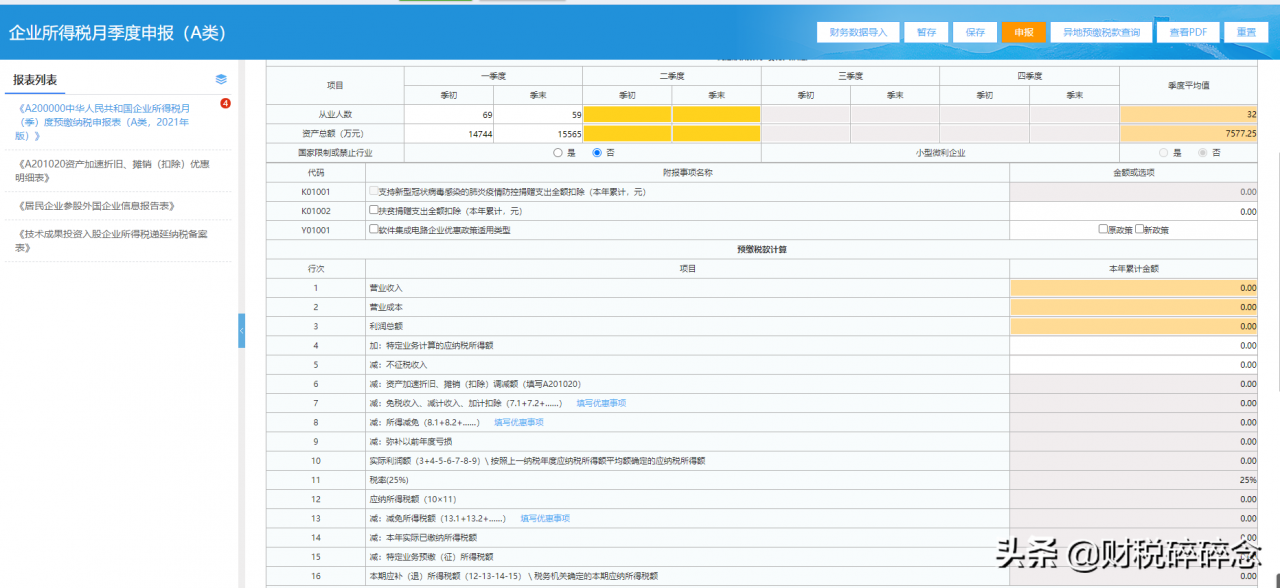The image size is (1280, 588).
Task: Click the 暂存 button
Action: (x=926, y=32)
